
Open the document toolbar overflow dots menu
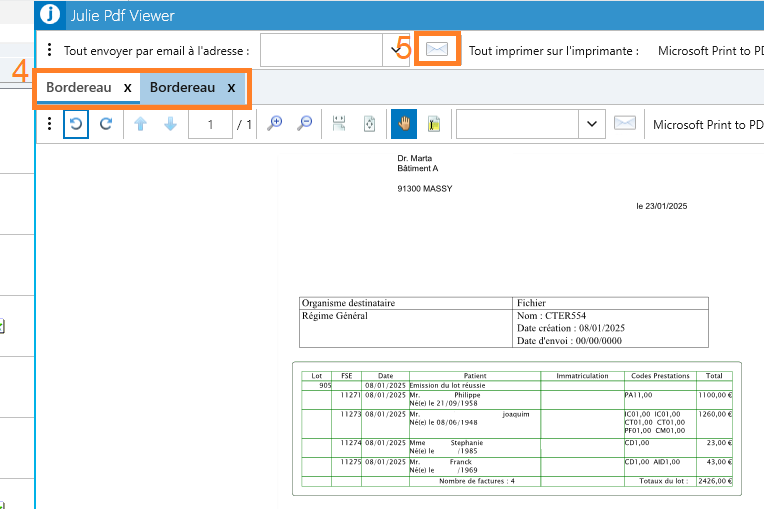[50, 124]
